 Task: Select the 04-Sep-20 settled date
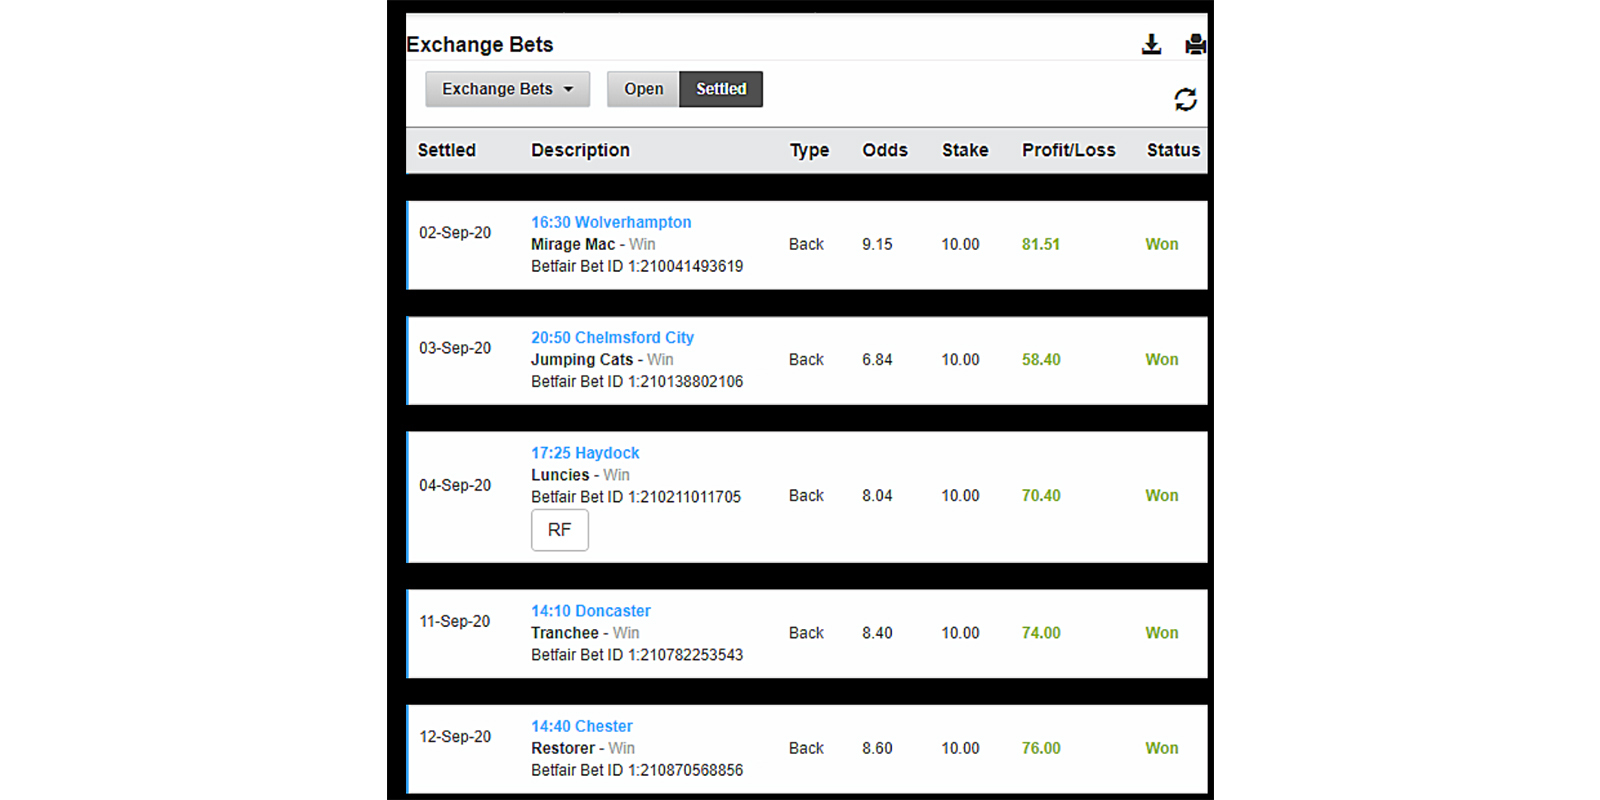455,485
